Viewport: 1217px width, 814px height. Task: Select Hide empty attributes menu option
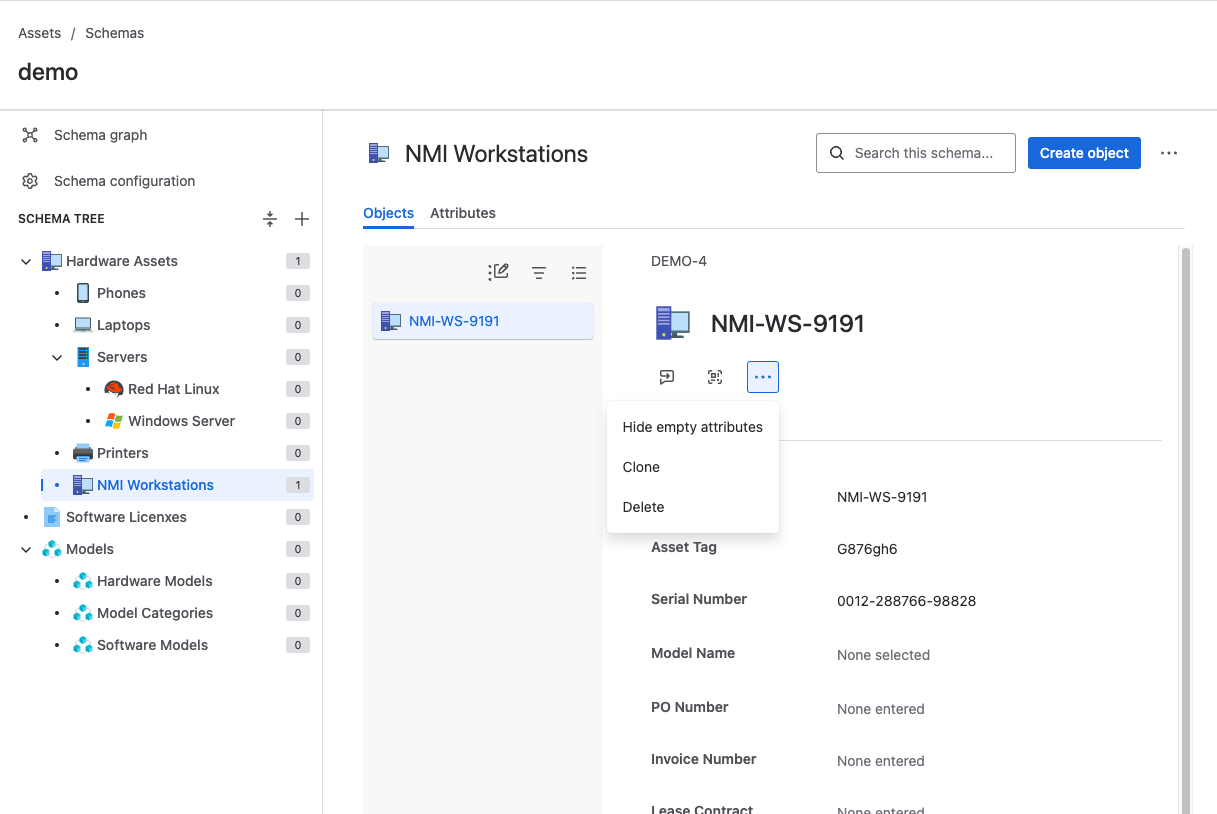[693, 427]
